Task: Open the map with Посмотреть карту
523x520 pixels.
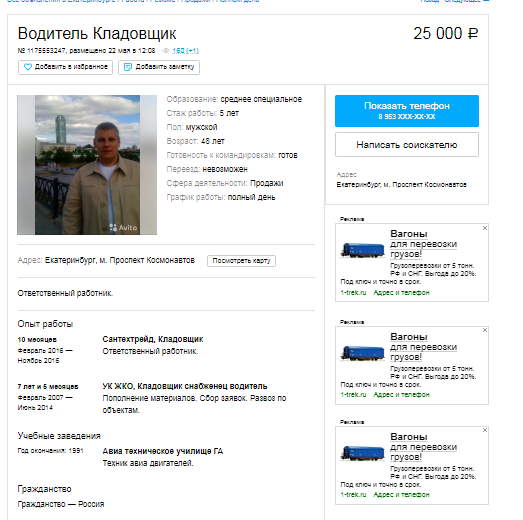Action: [241, 261]
